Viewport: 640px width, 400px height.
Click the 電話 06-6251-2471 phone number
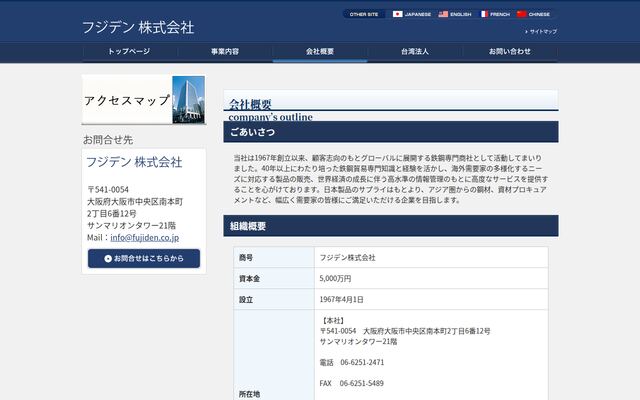pyautogui.click(x=351, y=362)
